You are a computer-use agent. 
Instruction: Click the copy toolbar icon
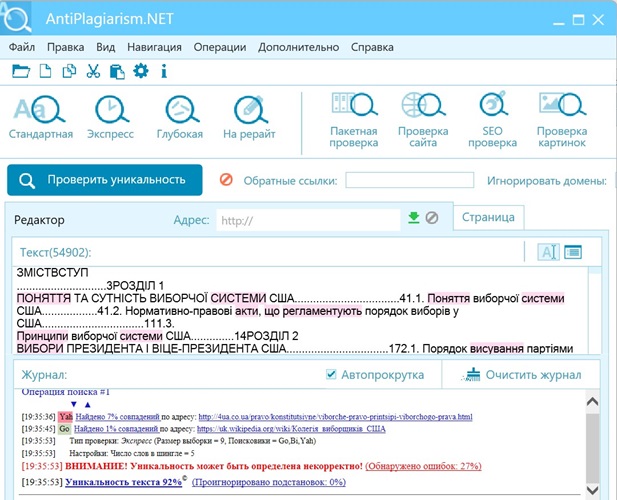(x=69, y=71)
